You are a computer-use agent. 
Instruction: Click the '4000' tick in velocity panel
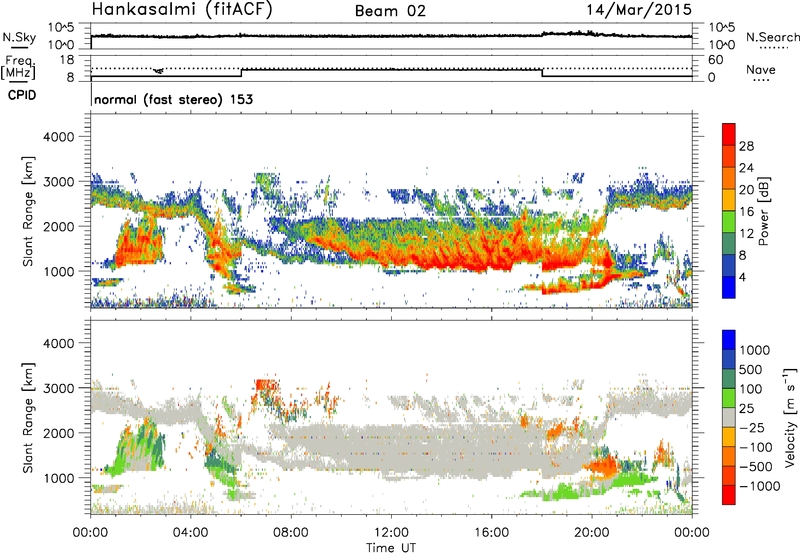(x=58, y=343)
